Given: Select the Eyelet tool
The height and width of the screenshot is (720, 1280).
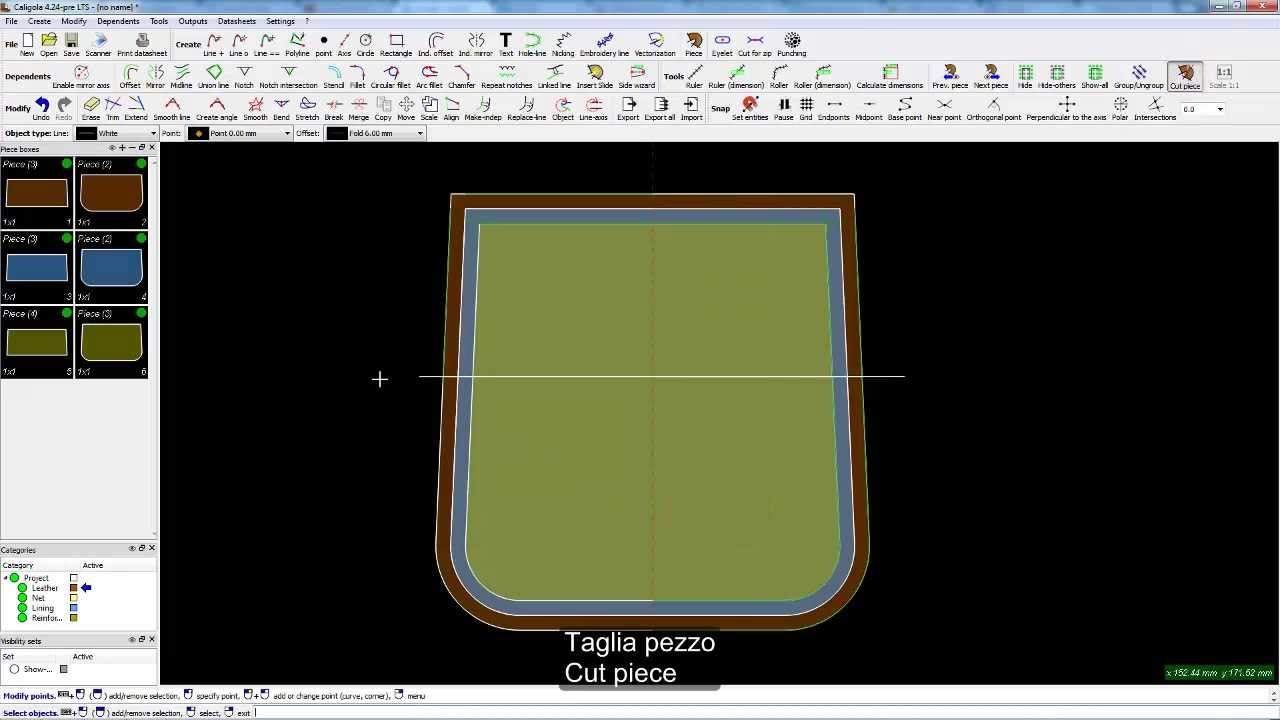Looking at the screenshot, I should pyautogui.click(x=722, y=45).
